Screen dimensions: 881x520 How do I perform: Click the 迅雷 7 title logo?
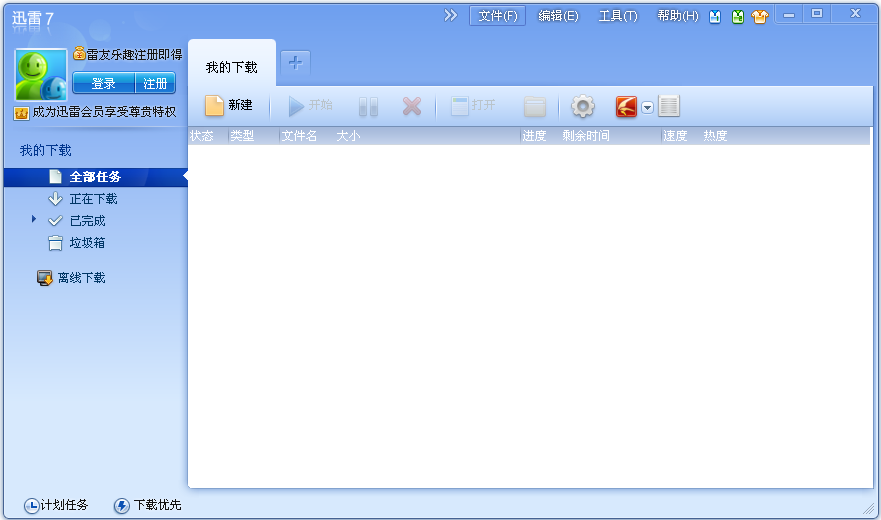[33, 19]
